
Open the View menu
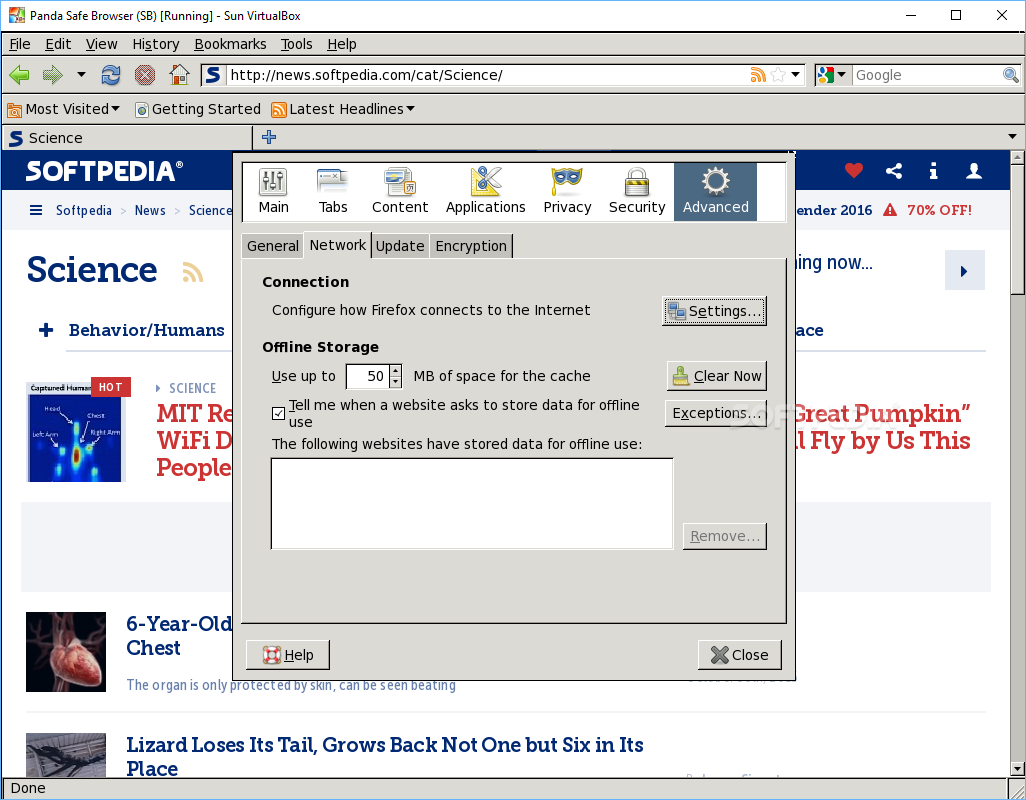point(101,44)
